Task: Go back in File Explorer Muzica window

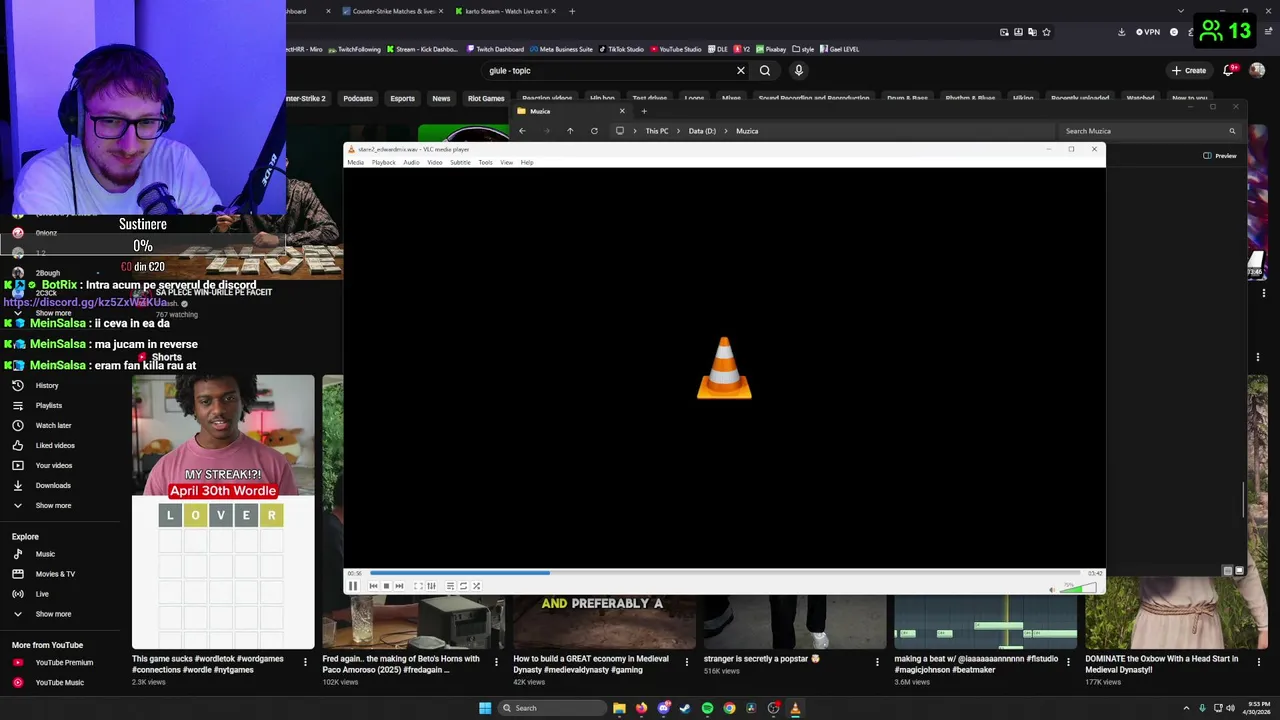Action: [x=522, y=131]
